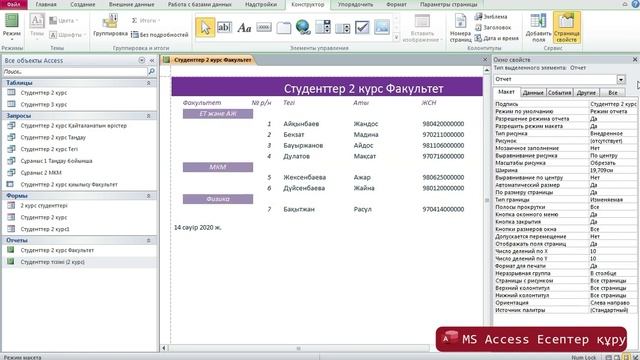Collapse the Запросы group
Viewport: 640px width, 360px height.
148,116
